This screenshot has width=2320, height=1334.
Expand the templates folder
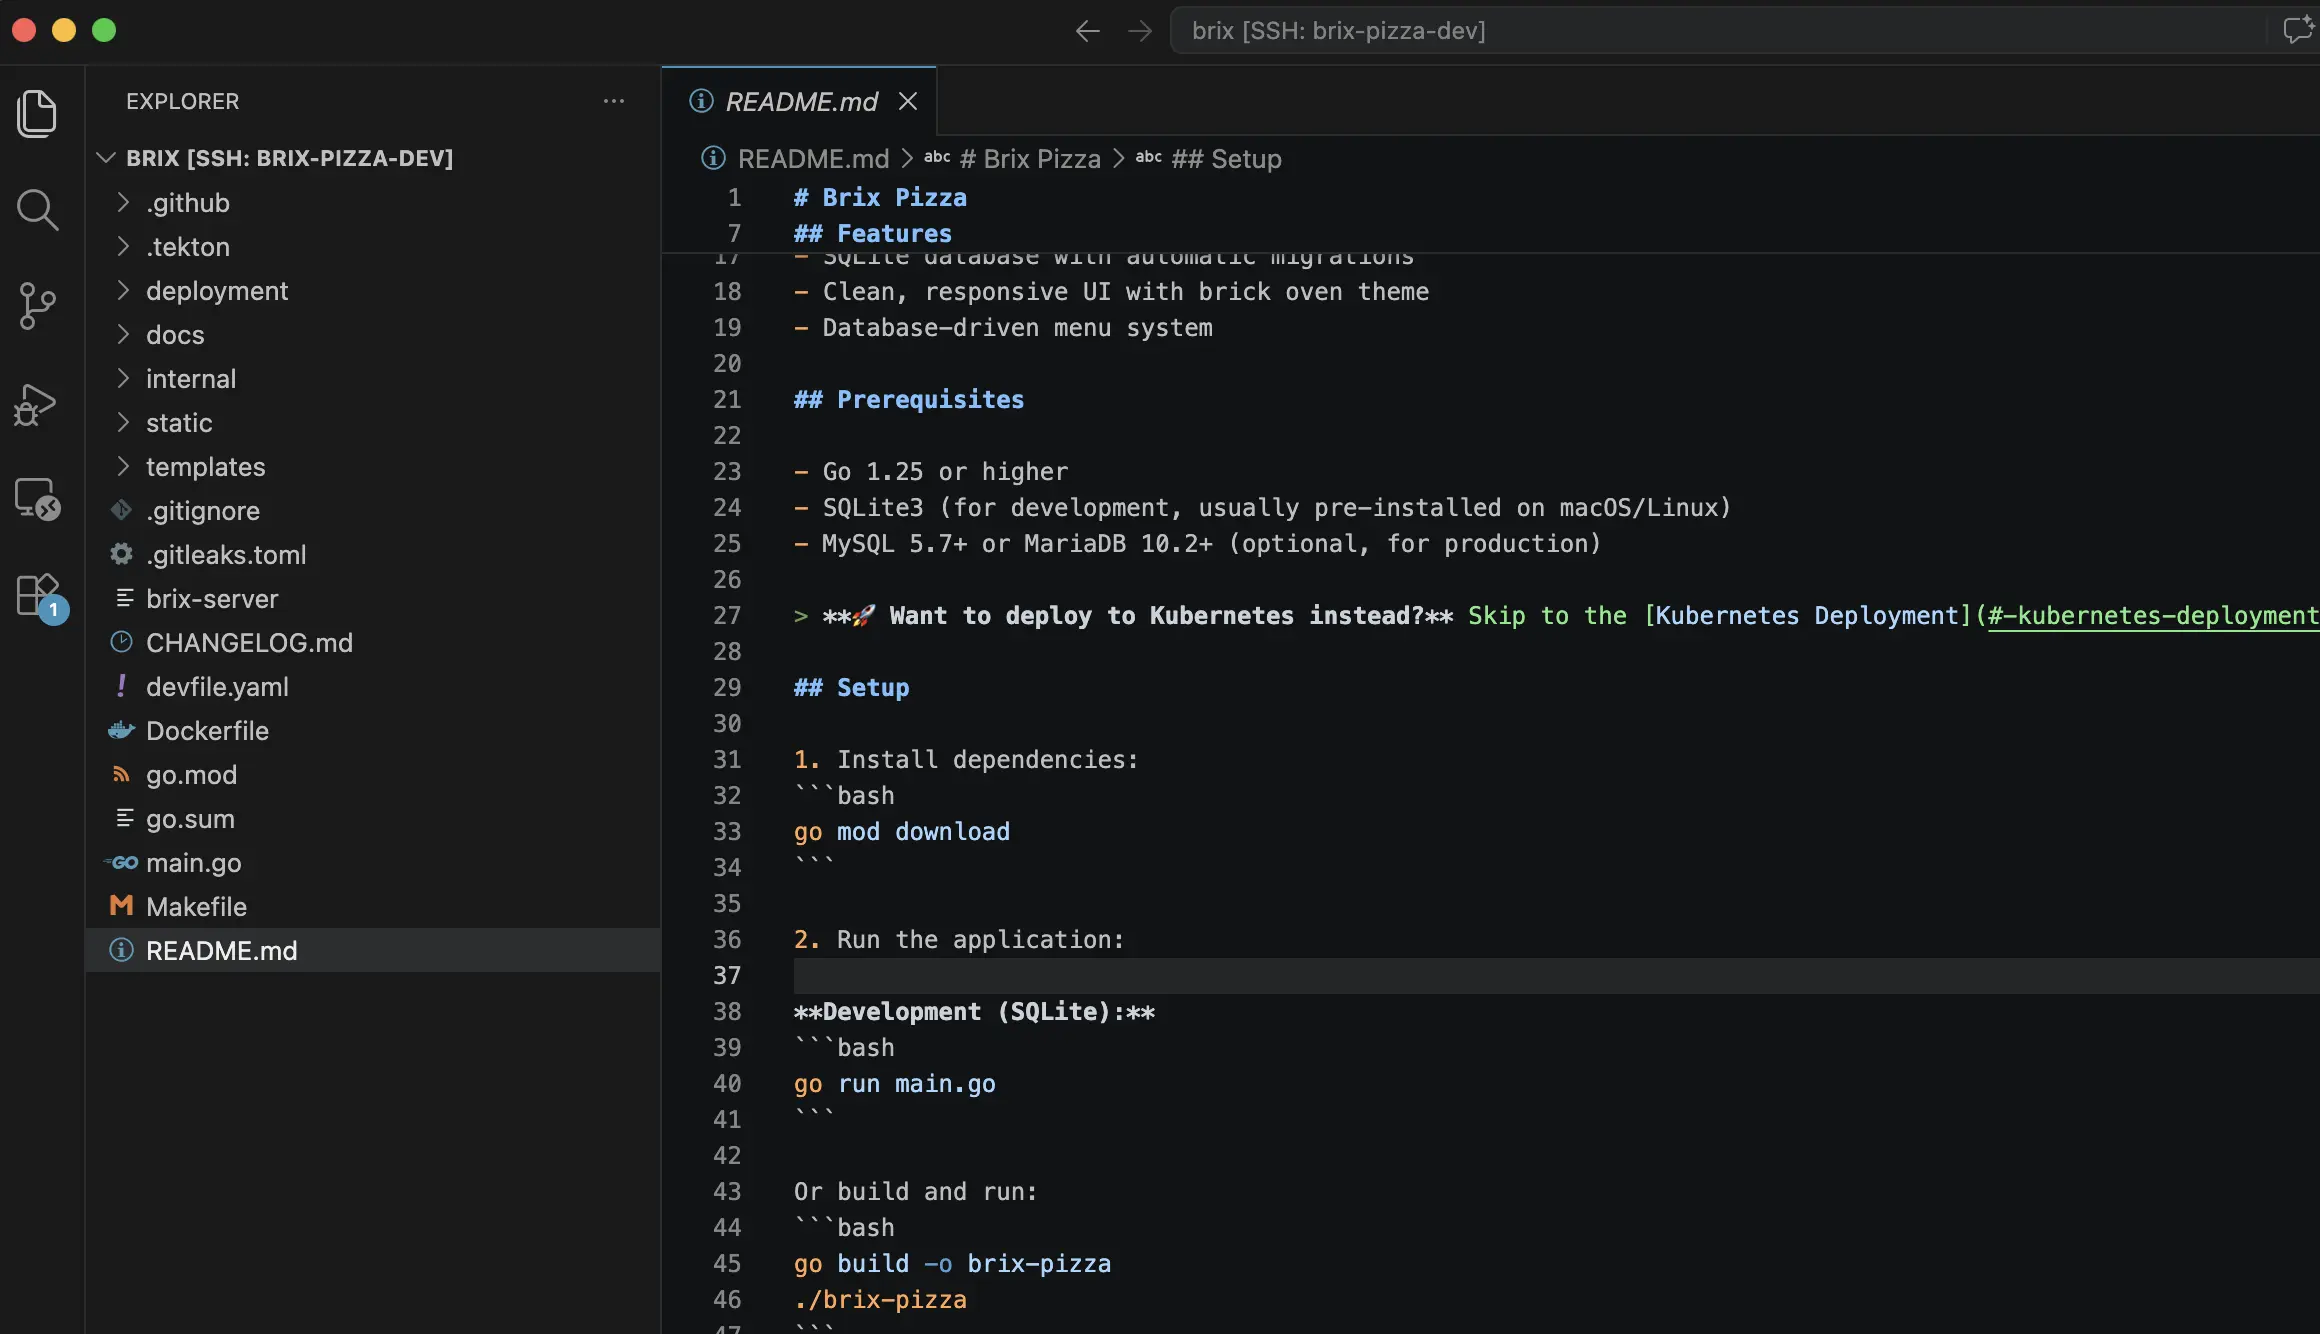123,466
